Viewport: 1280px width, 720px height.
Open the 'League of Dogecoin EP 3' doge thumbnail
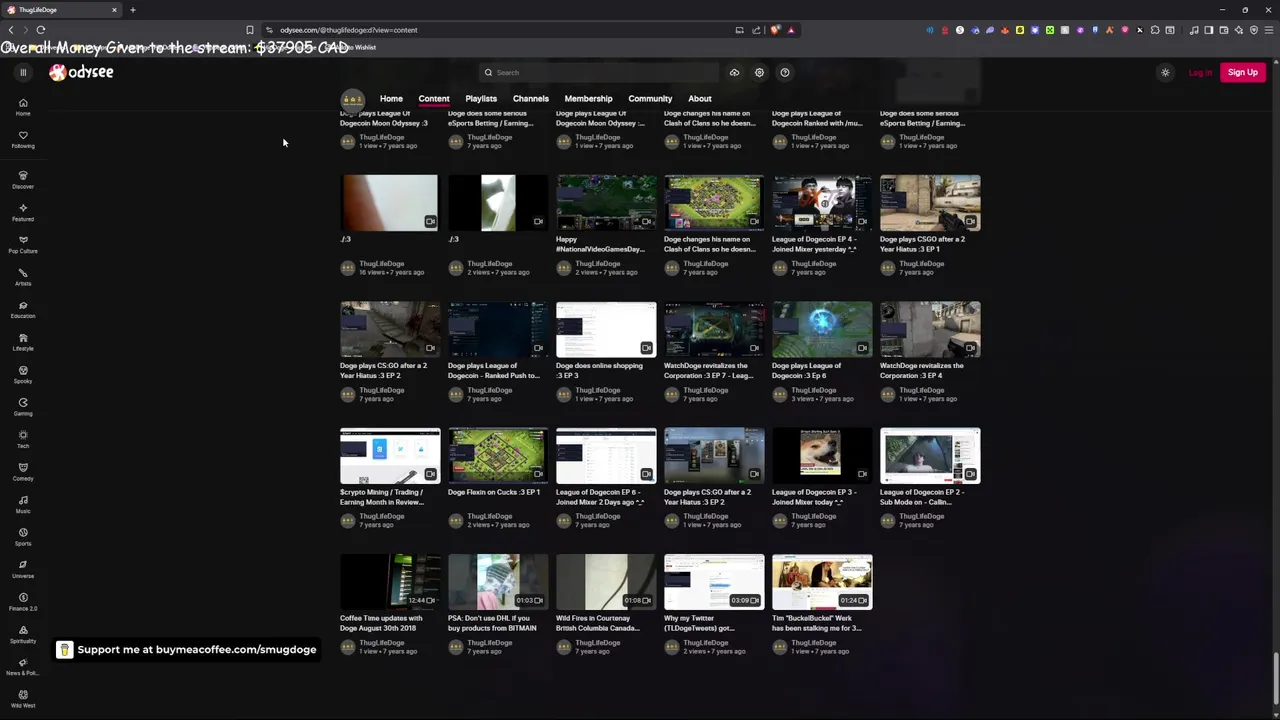pyautogui.click(x=822, y=456)
